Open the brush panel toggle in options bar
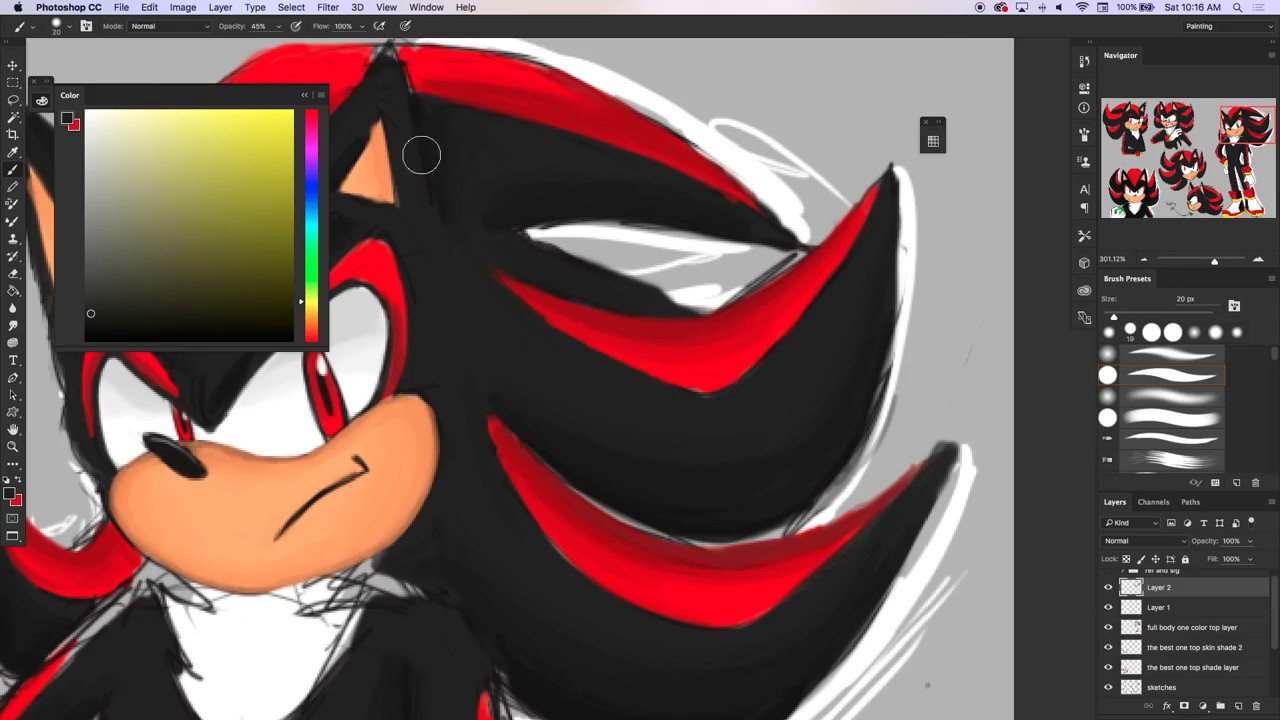1280x720 pixels. pos(86,26)
